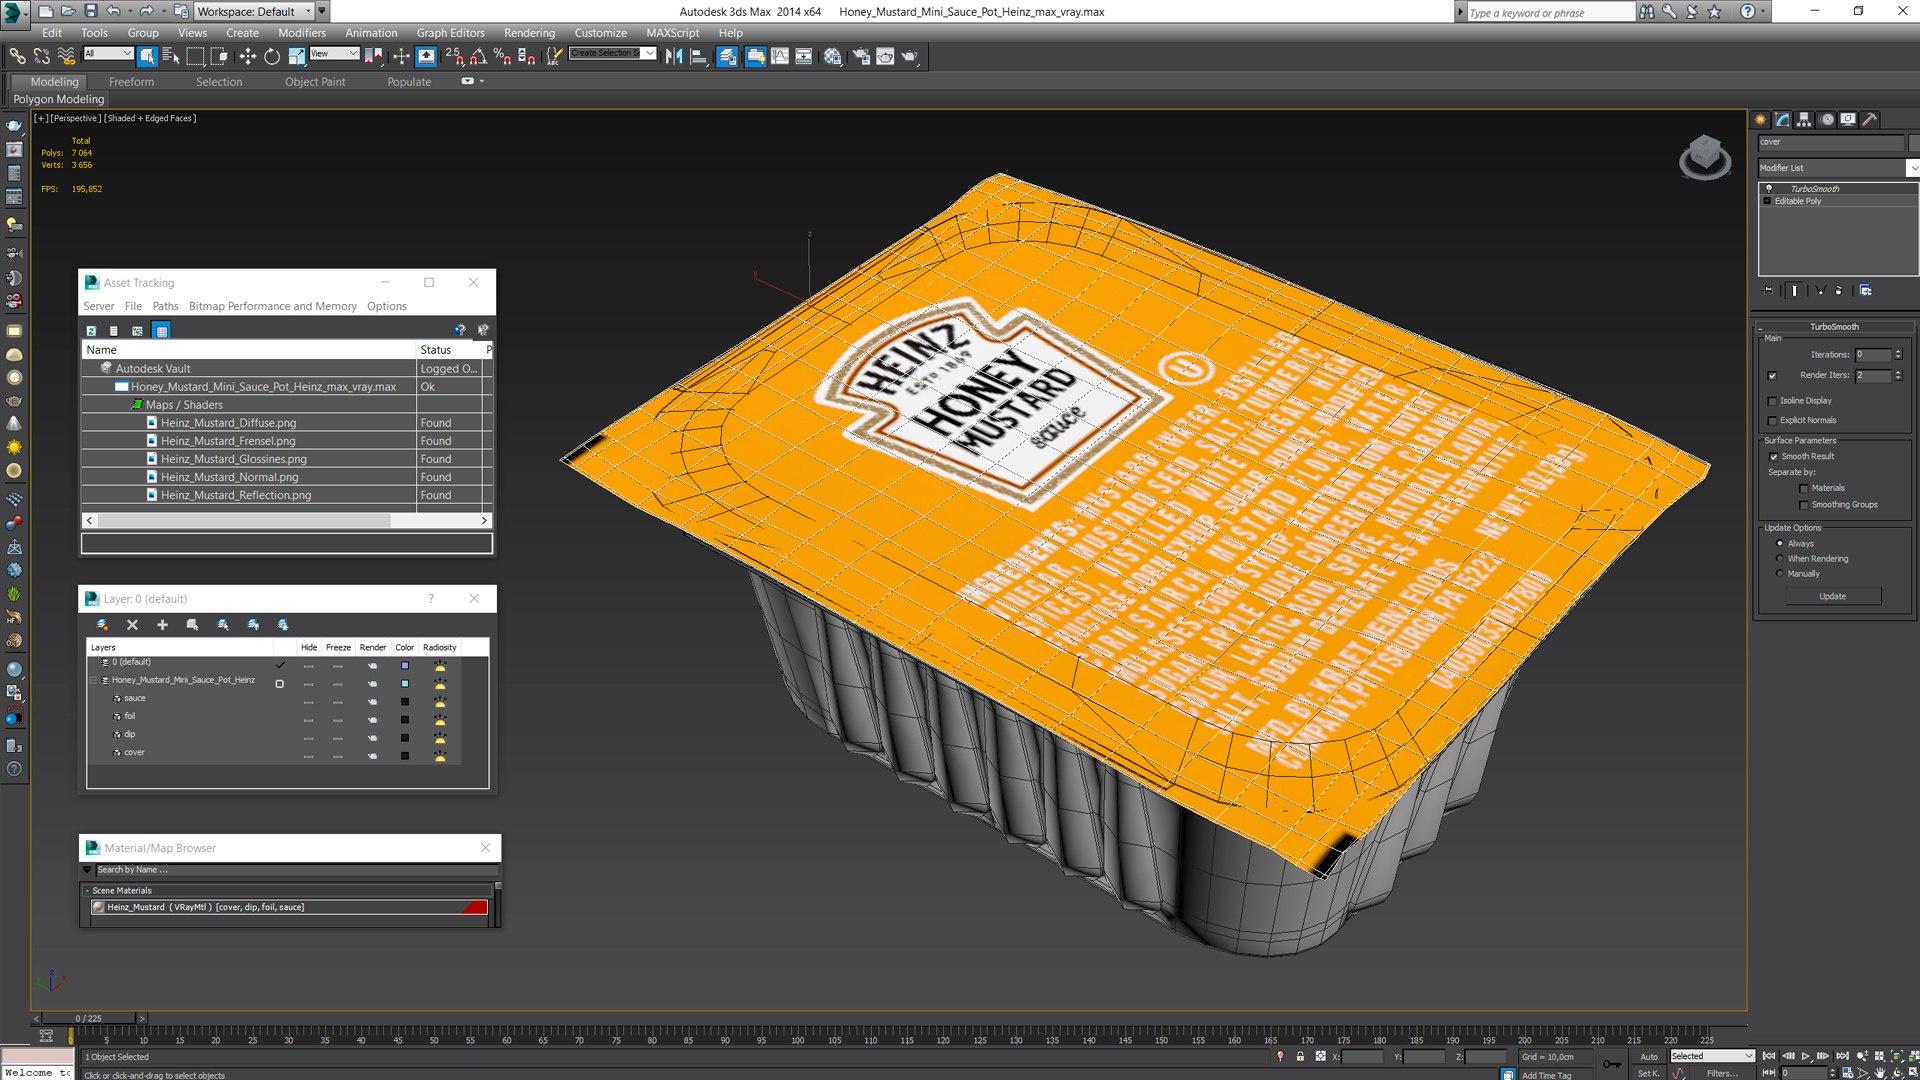Undo last action in title bar
The height and width of the screenshot is (1080, 1920).
click(114, 11)
